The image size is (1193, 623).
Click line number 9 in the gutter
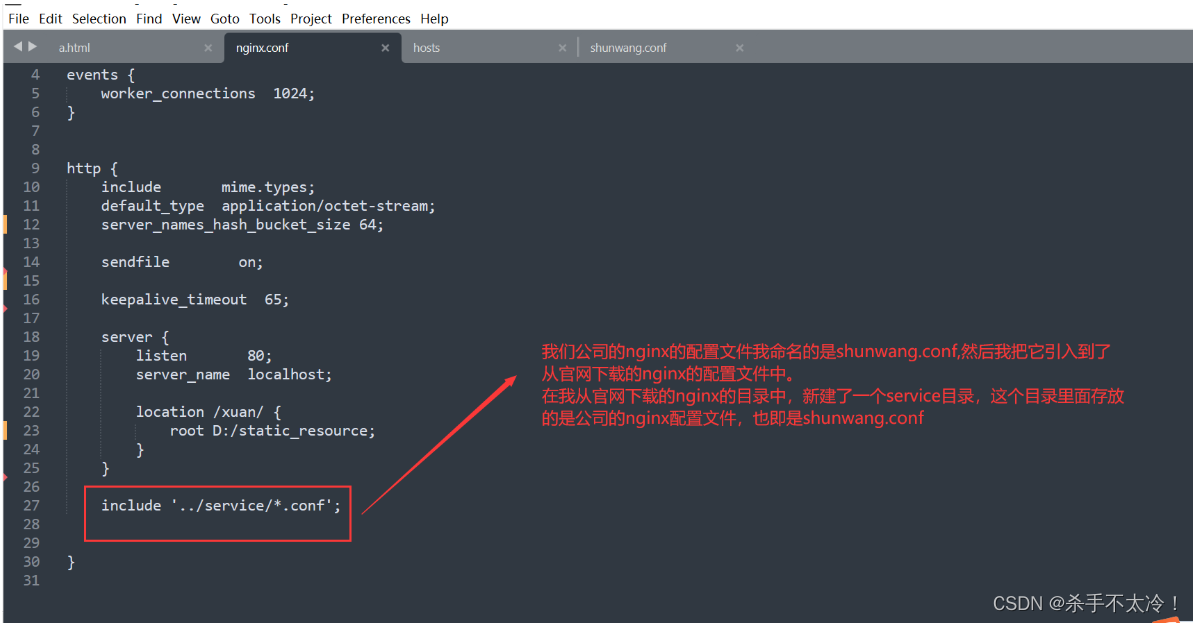click(35, 168)
